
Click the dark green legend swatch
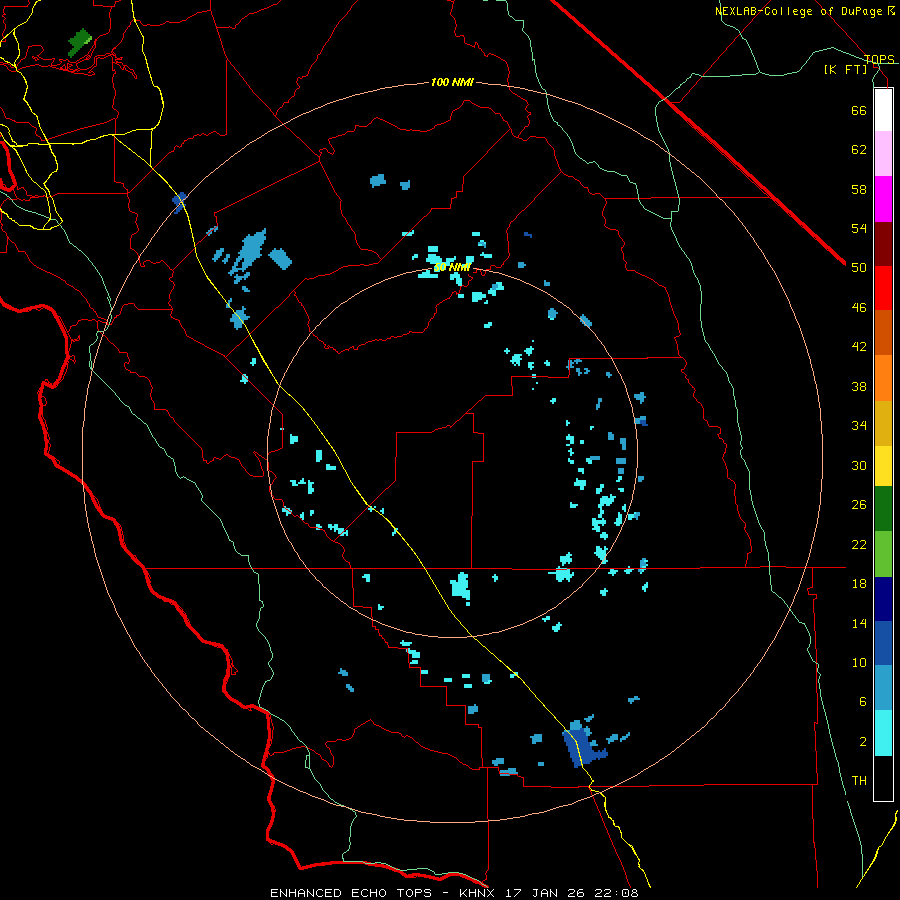(883, 509)
